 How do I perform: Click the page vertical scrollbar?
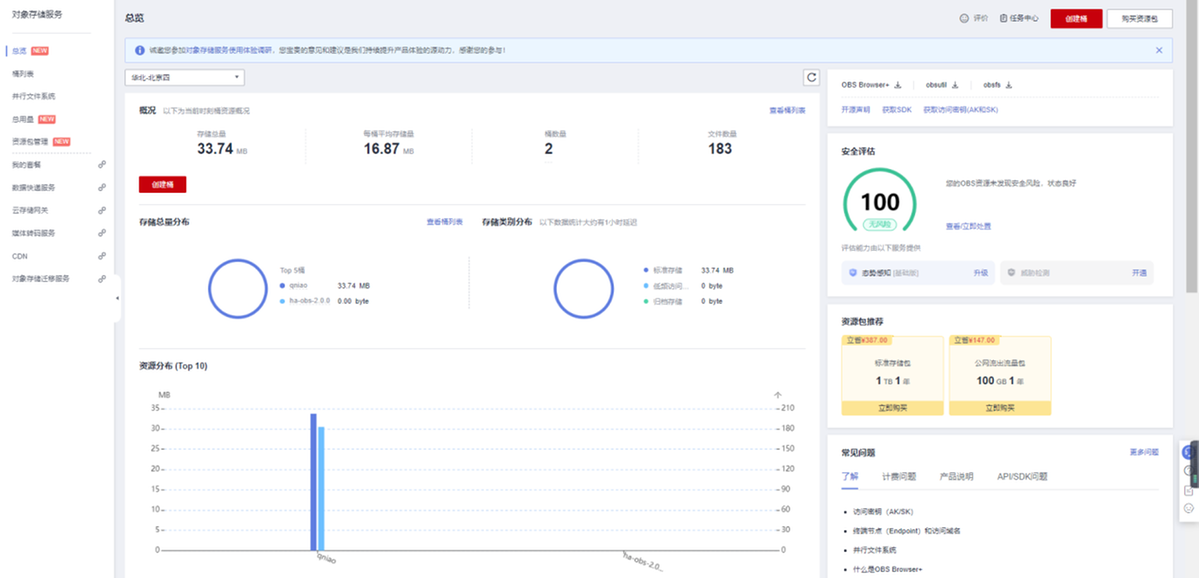(1191, 145)
